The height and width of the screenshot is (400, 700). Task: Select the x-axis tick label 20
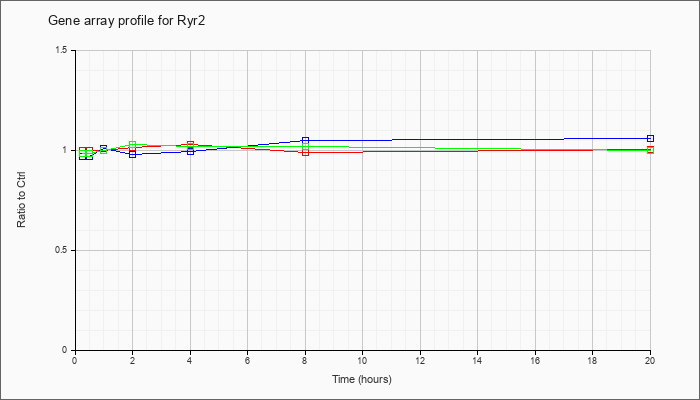[650, 360]
